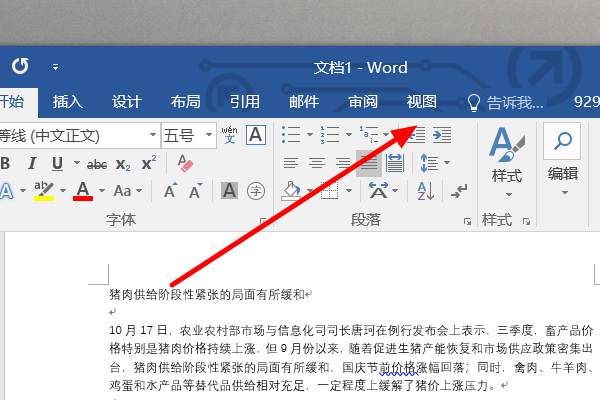Image resolution: width=600 pixels, height=400 pixels.
Task: Click the shading paint bucket icon
Action: (291, 191)
